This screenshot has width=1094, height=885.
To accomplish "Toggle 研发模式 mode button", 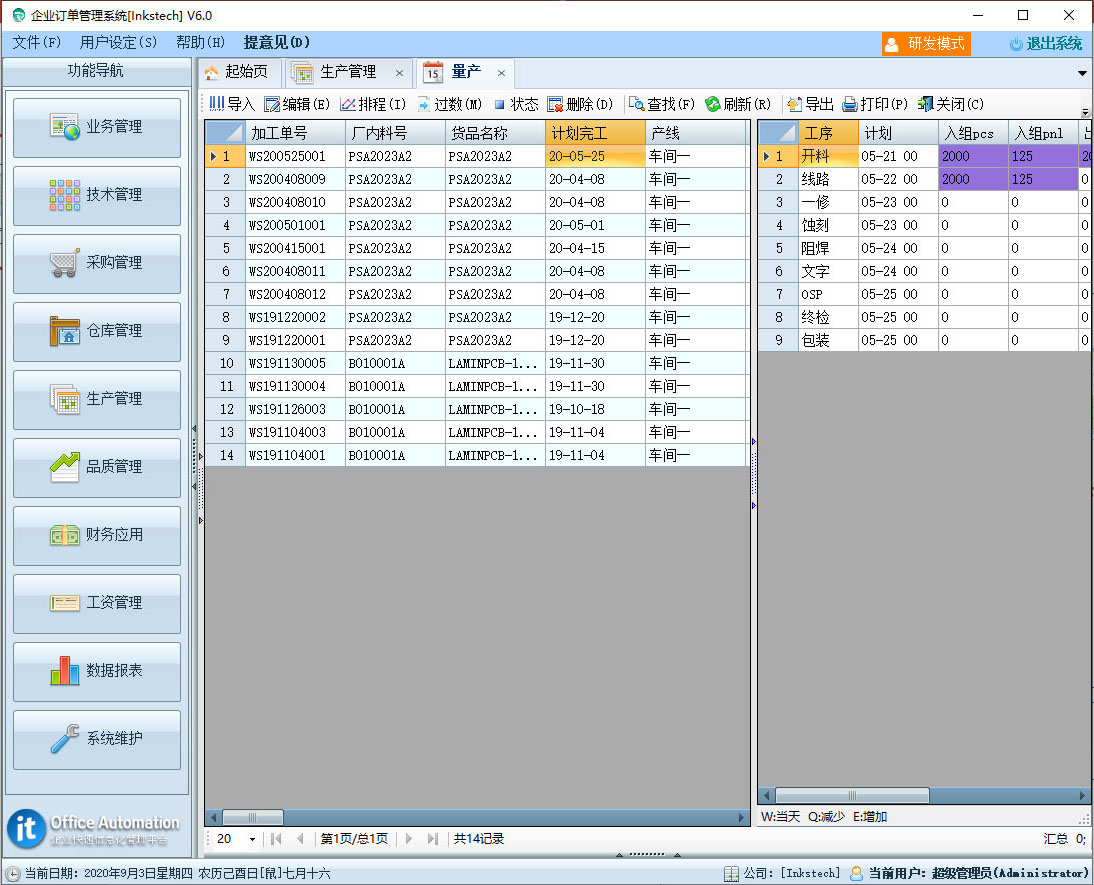I will tap(925, 43).
